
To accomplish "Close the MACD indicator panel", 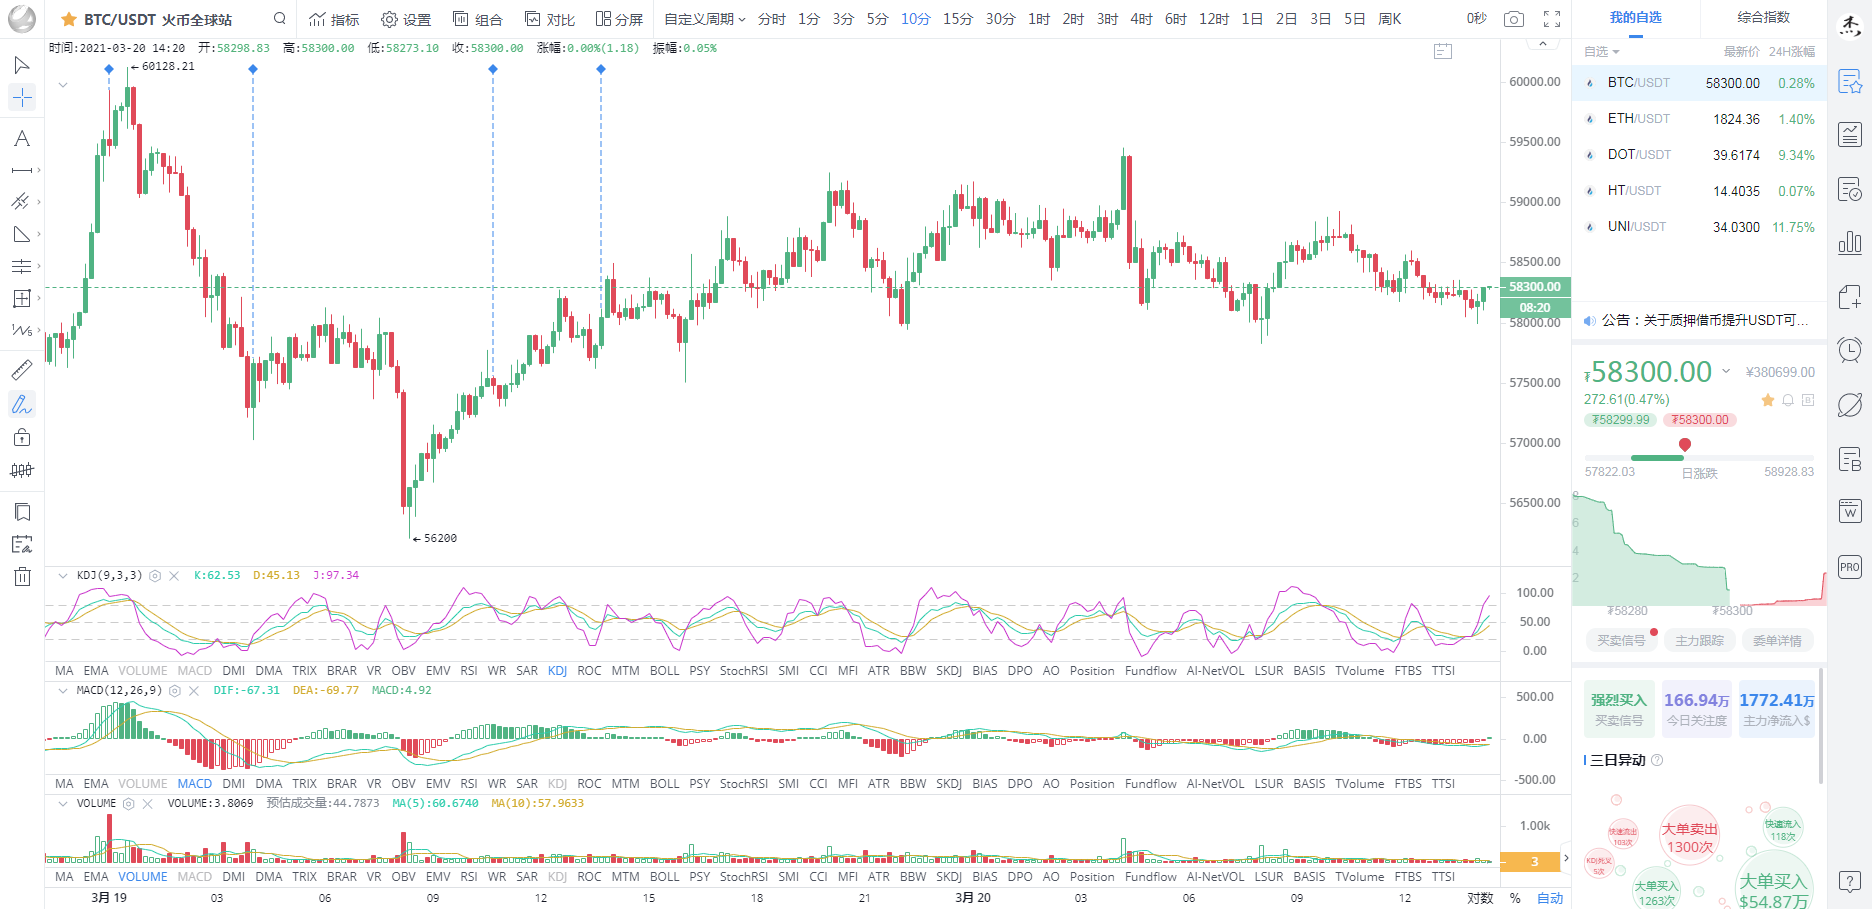I will 194,691.
